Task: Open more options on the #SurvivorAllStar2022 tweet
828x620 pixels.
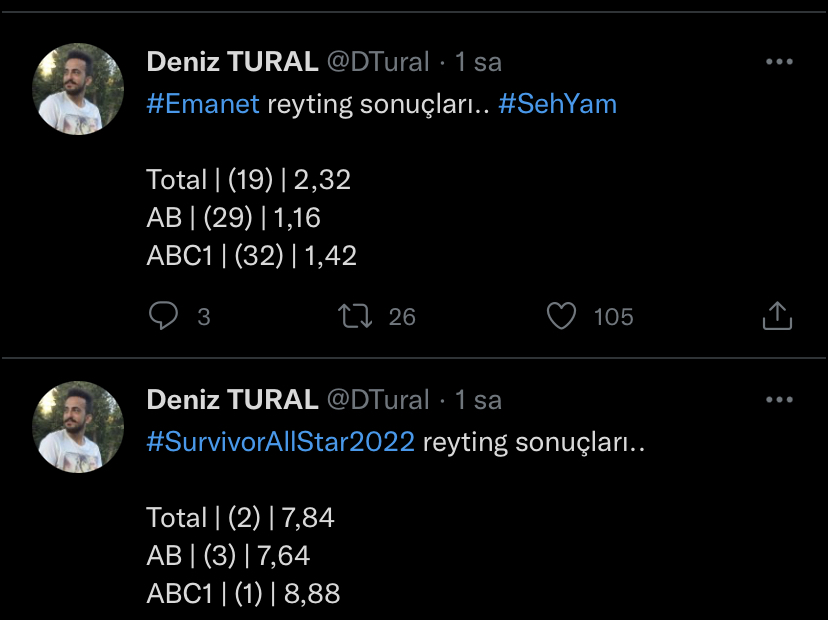Action: click(x=778, y=400)
